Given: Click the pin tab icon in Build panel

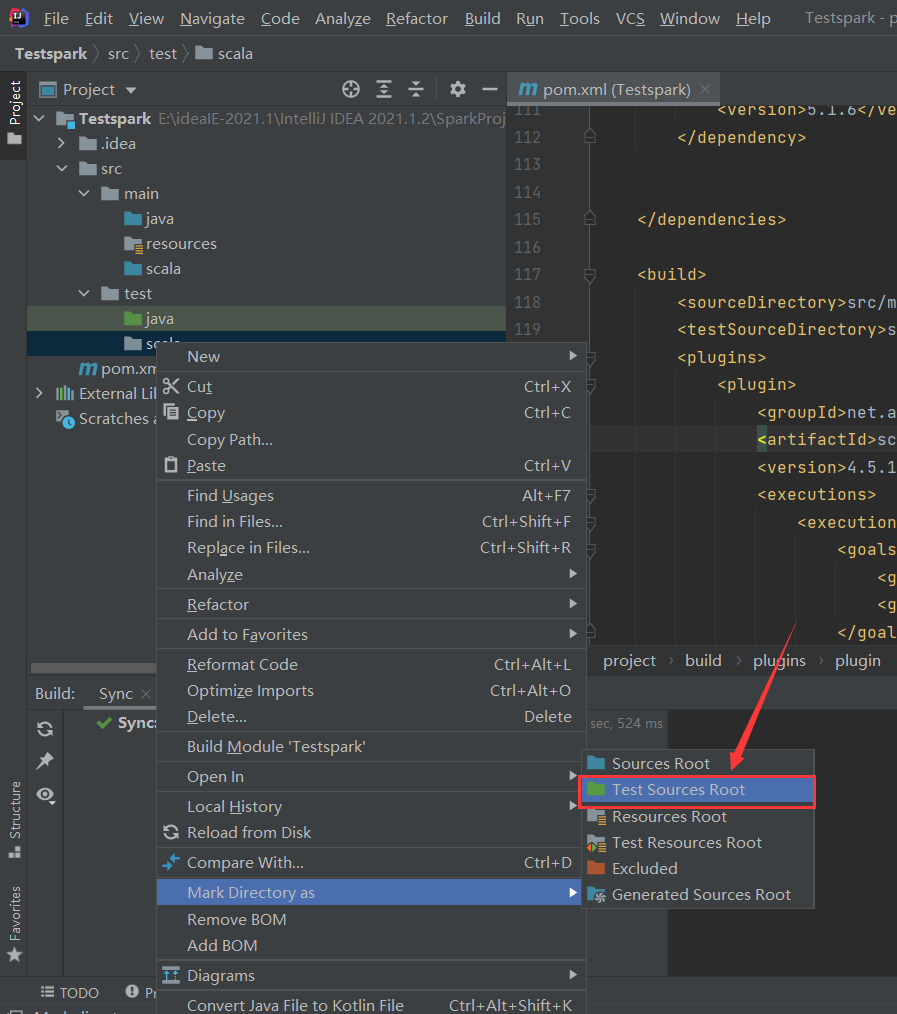Looking at the screenshot, I should click(45, 761).
